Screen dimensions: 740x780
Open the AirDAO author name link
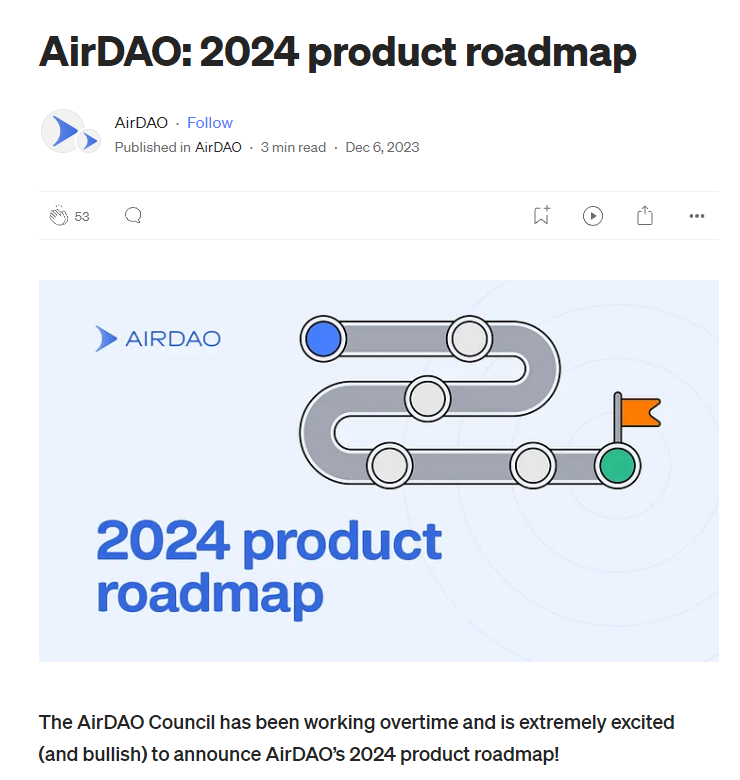[141, 122]
